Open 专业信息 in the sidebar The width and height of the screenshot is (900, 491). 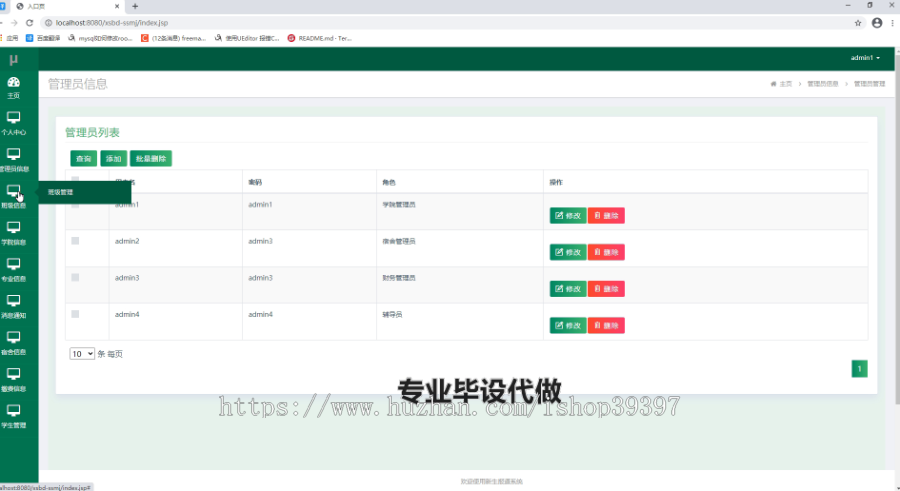(14, 270)
